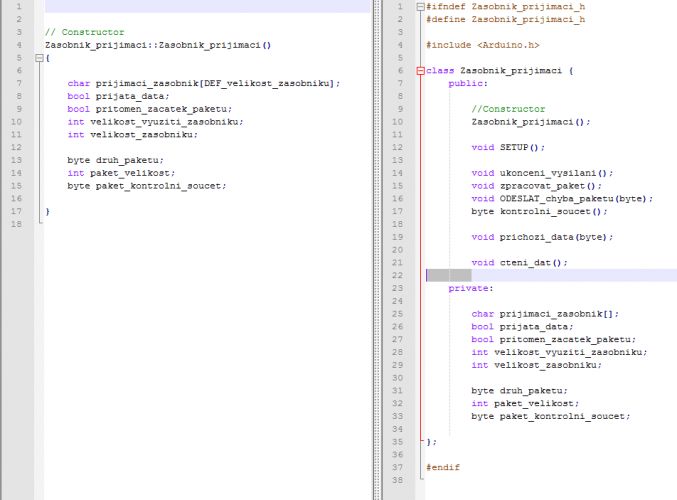Click 'Zasobnik_prijimaci::Zasobnik_prijimaci()' definition line

tap(158, 45)
